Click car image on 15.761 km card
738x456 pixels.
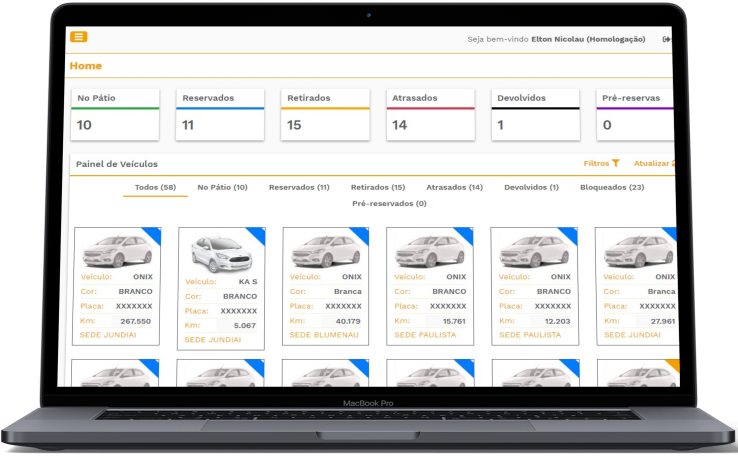pyautogui.click(x=429, y=249)
